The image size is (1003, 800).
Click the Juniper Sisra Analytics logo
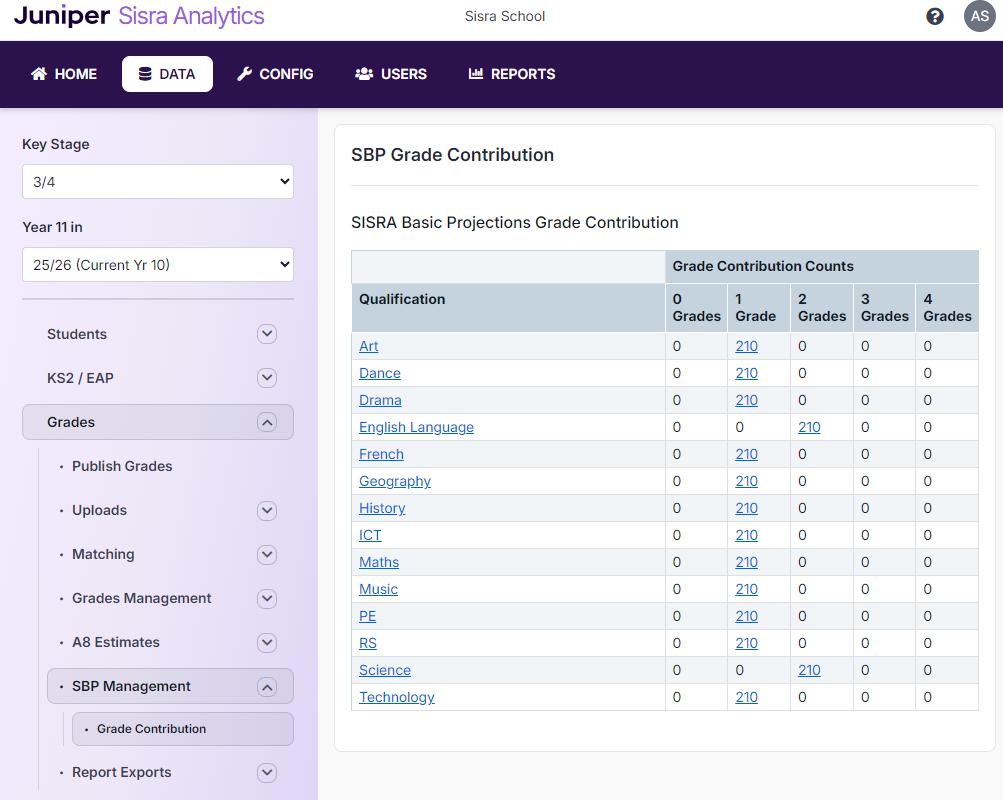(x=138, y=16)
